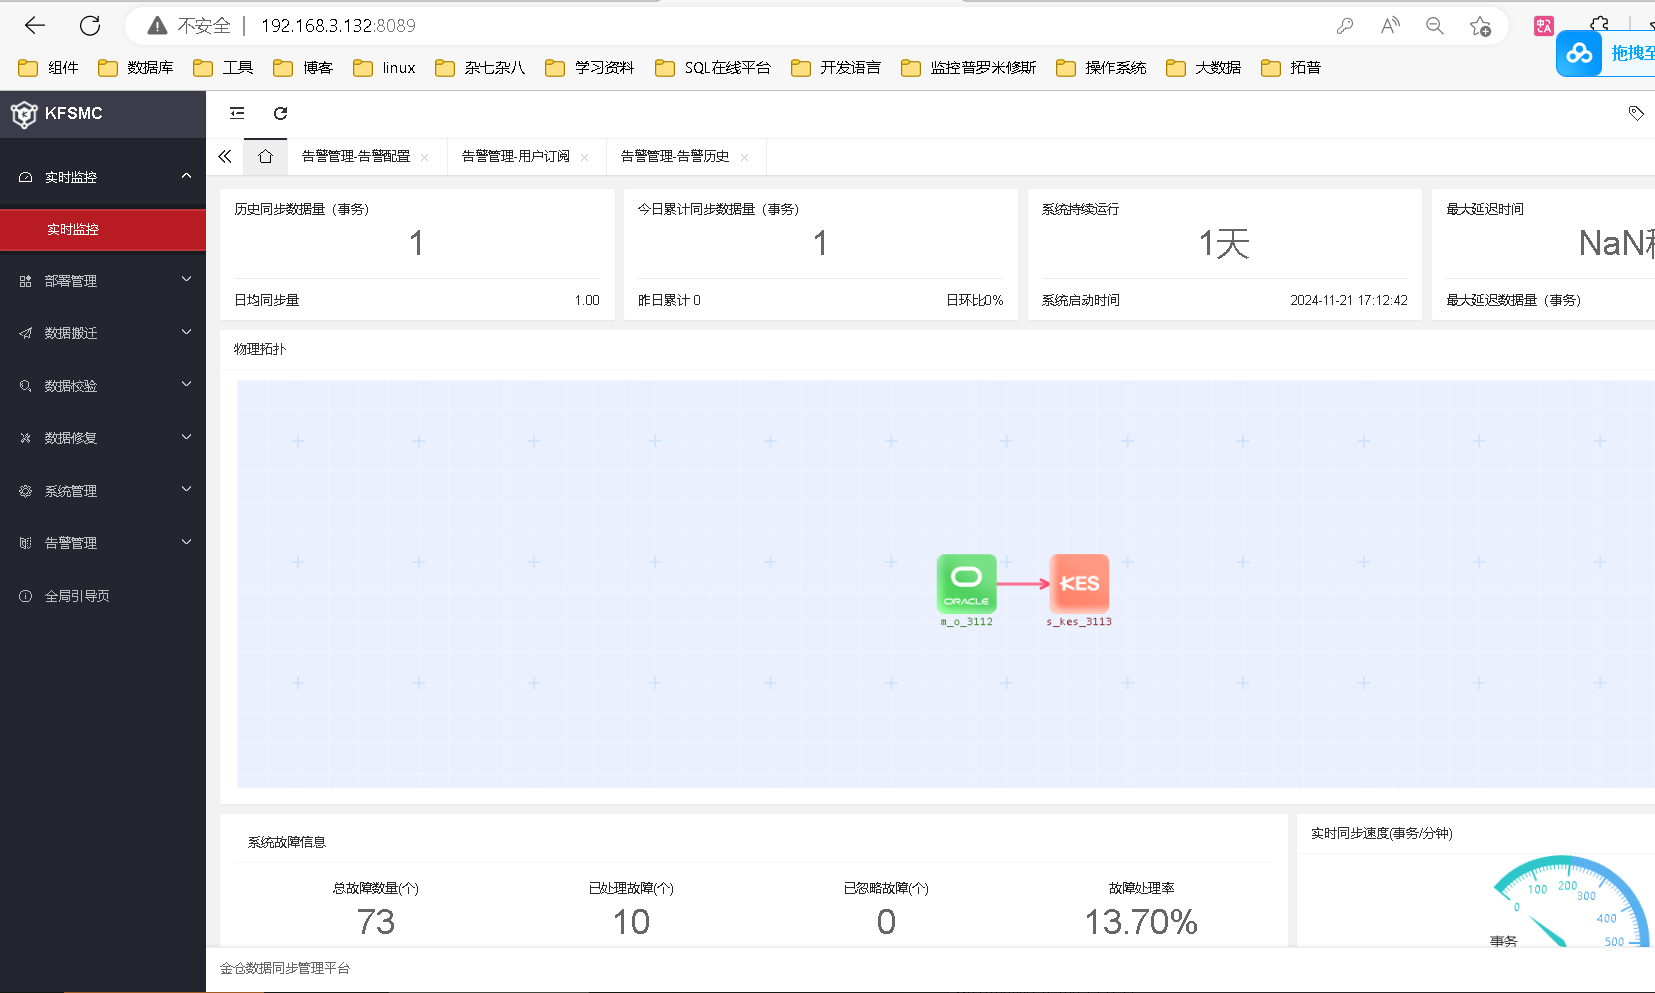Click the total faults value 73
Image resolution: width=1655 pixels, height=993 pixels.
(376, 922)
